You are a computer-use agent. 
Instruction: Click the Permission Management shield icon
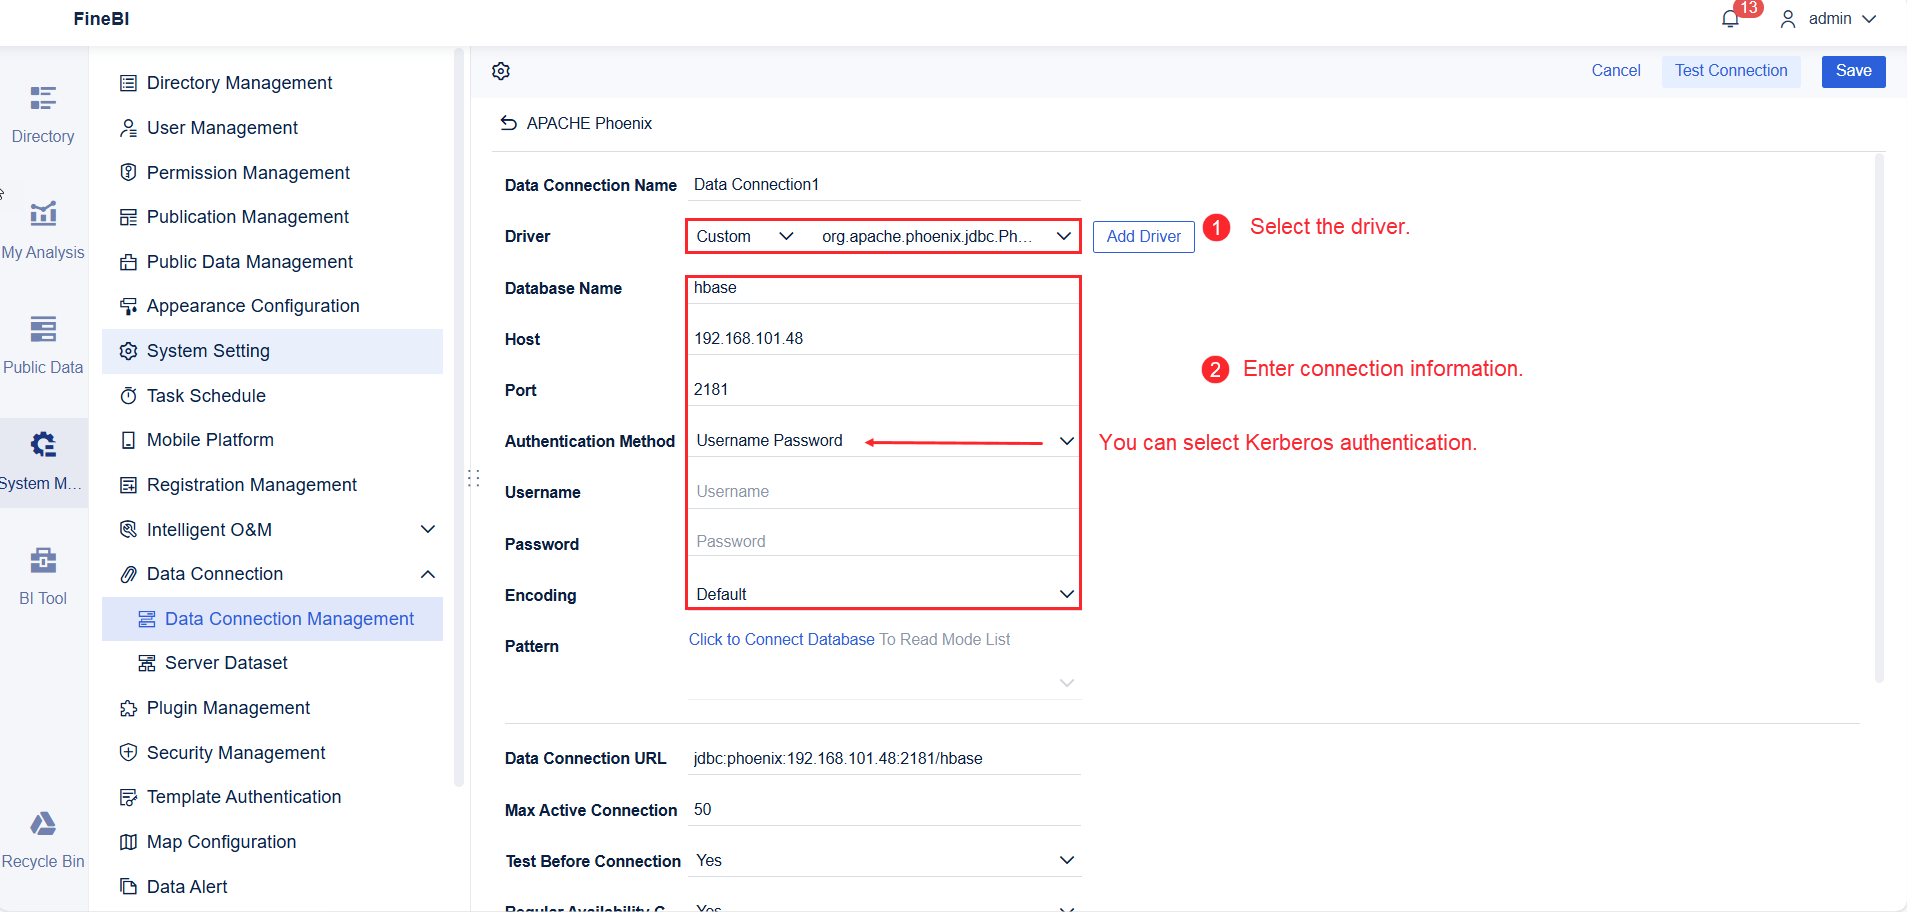tap(128, 172)
